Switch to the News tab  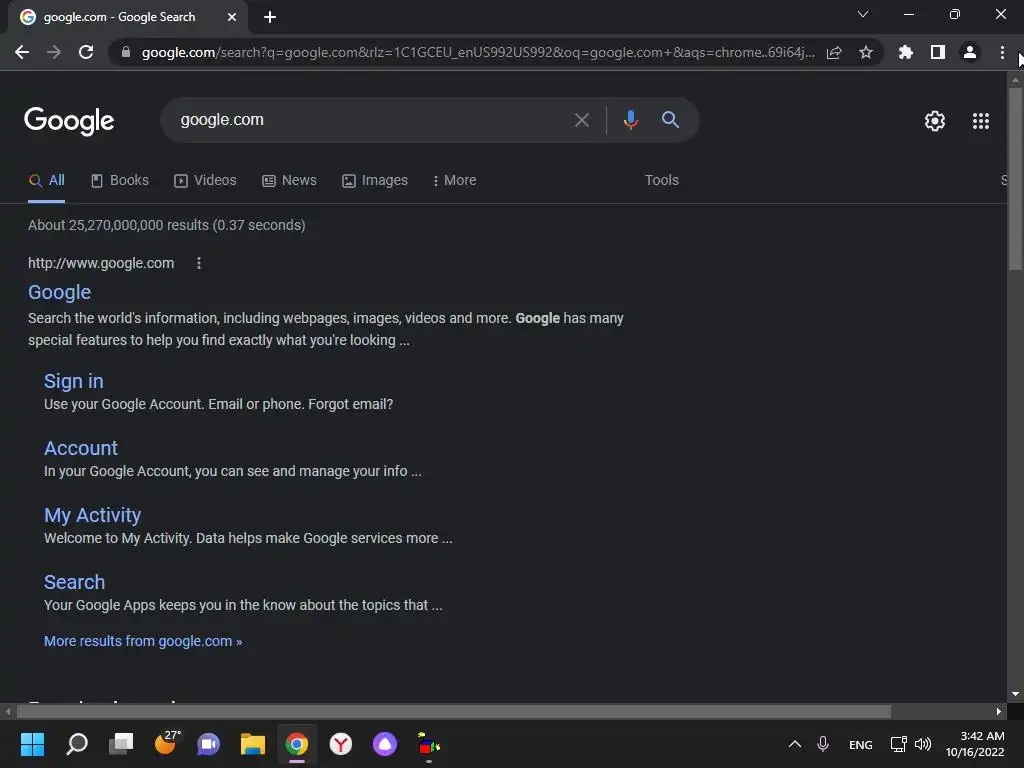click(x=289, y=180)
